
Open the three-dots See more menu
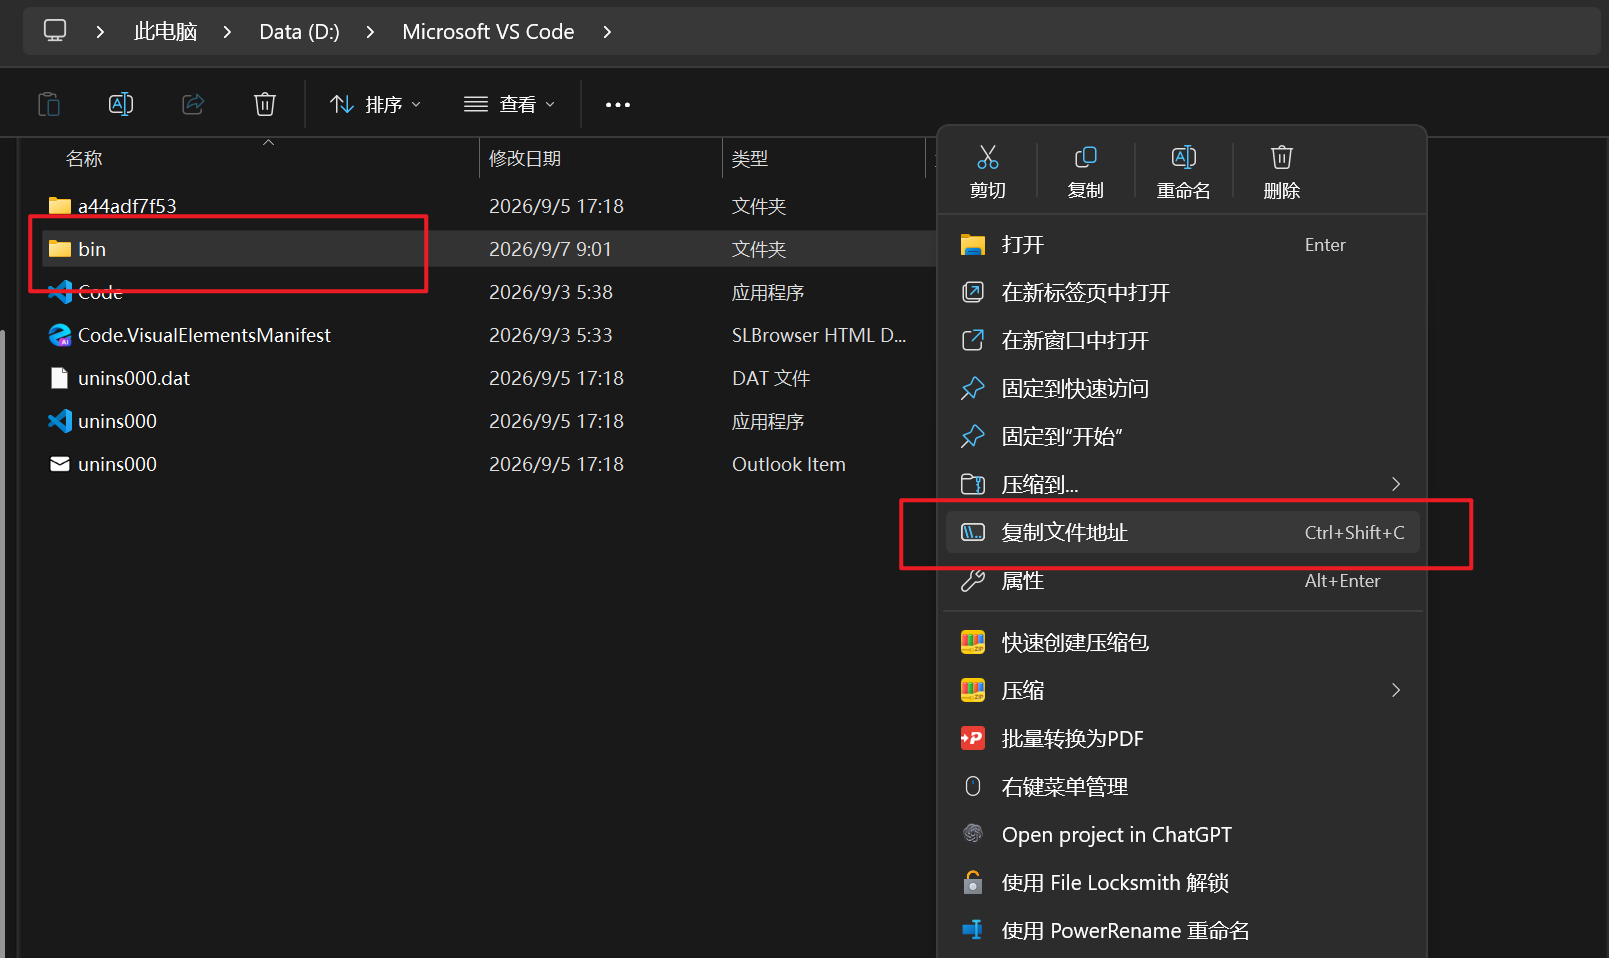click(x=618, y=104)
